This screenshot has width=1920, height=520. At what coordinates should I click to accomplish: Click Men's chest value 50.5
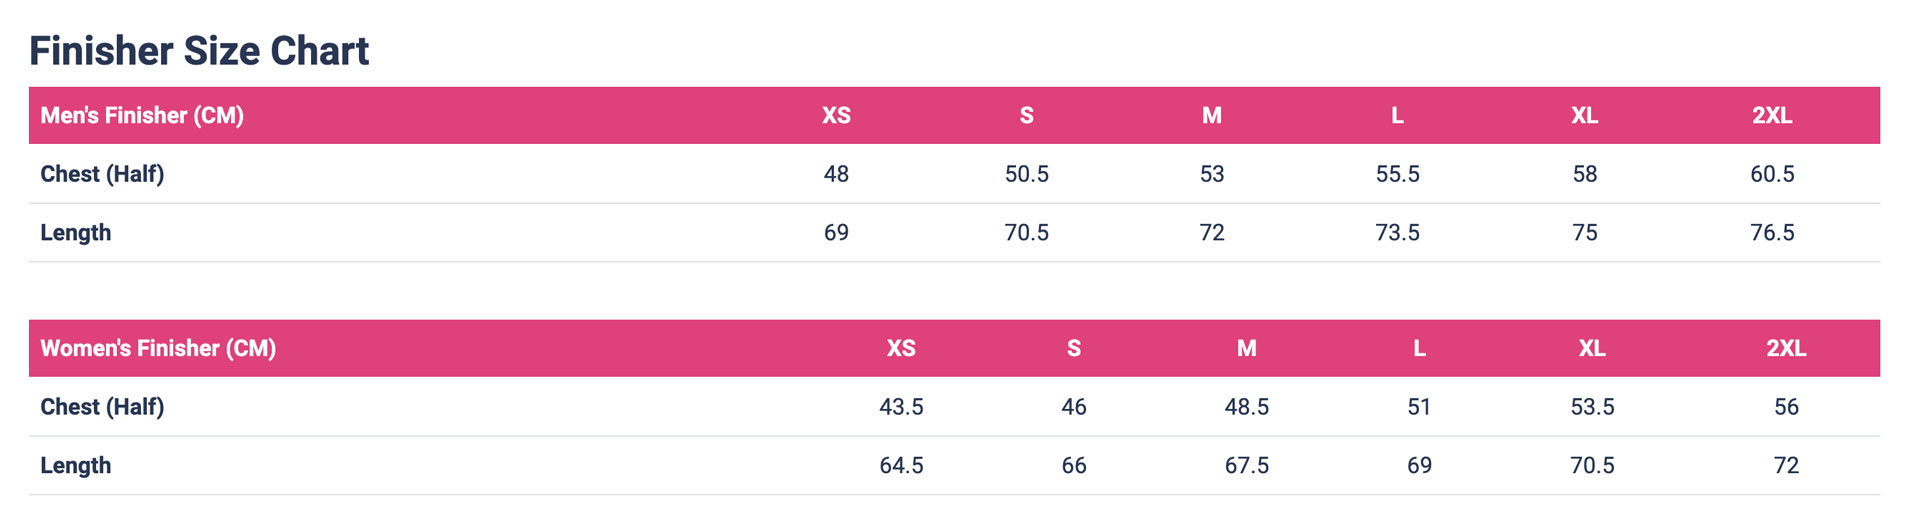pos(1027,174)
